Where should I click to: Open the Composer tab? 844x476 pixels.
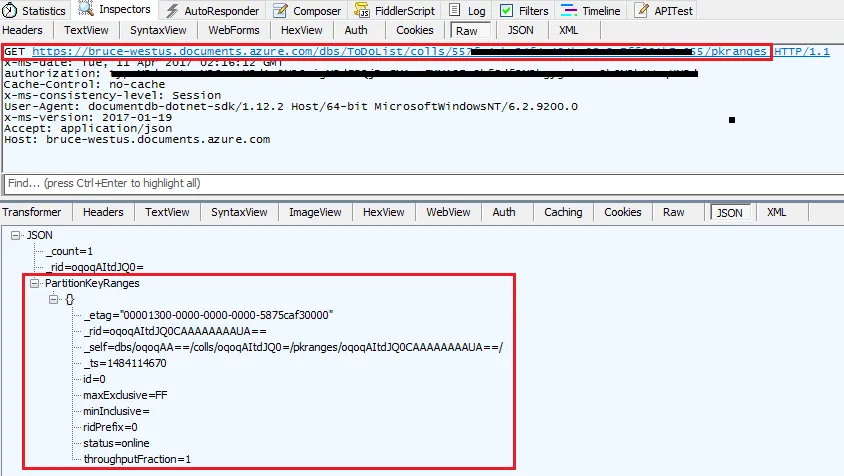pos(307,10)
